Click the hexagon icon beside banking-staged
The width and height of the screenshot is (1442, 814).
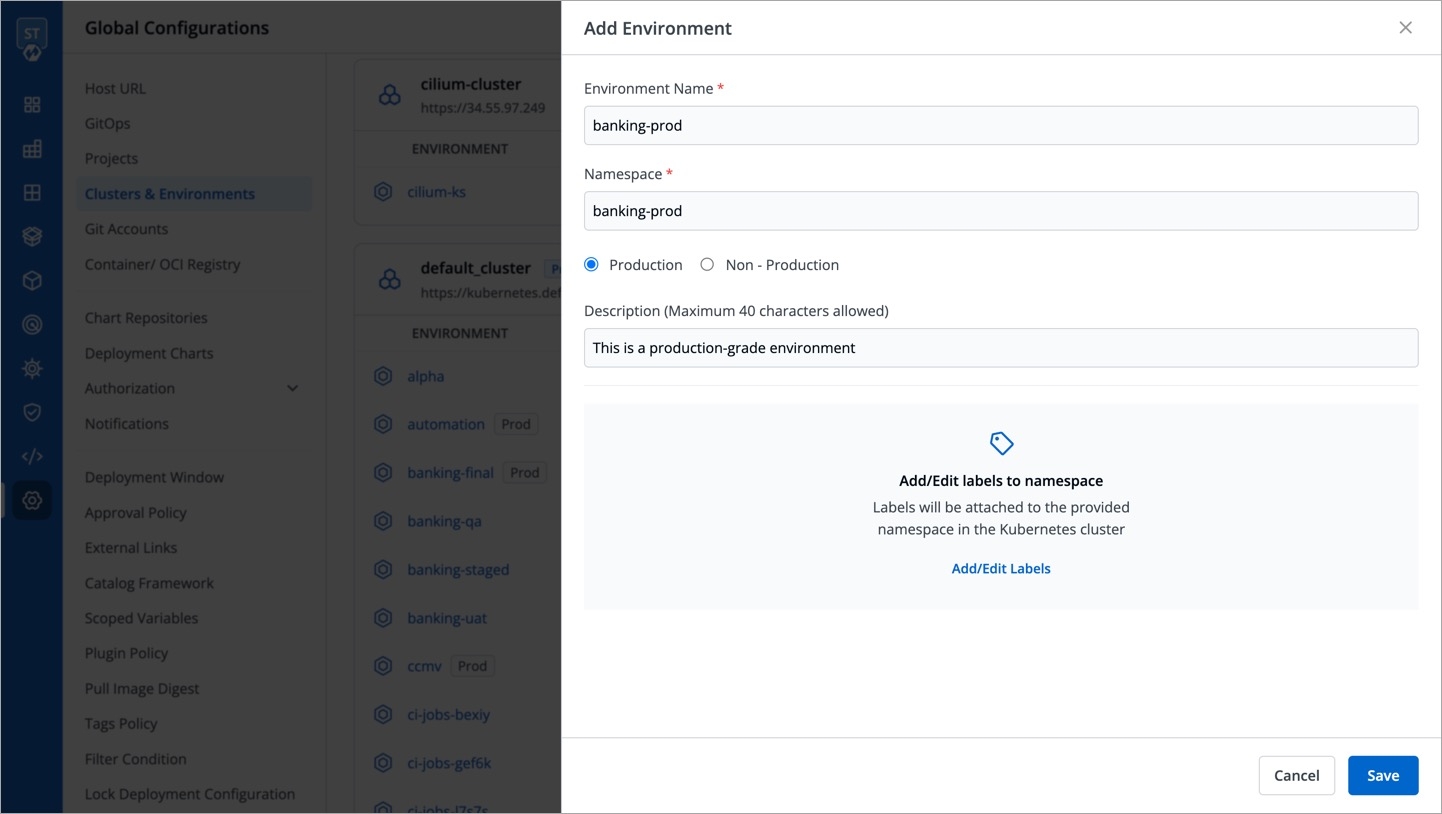[383, 569]
